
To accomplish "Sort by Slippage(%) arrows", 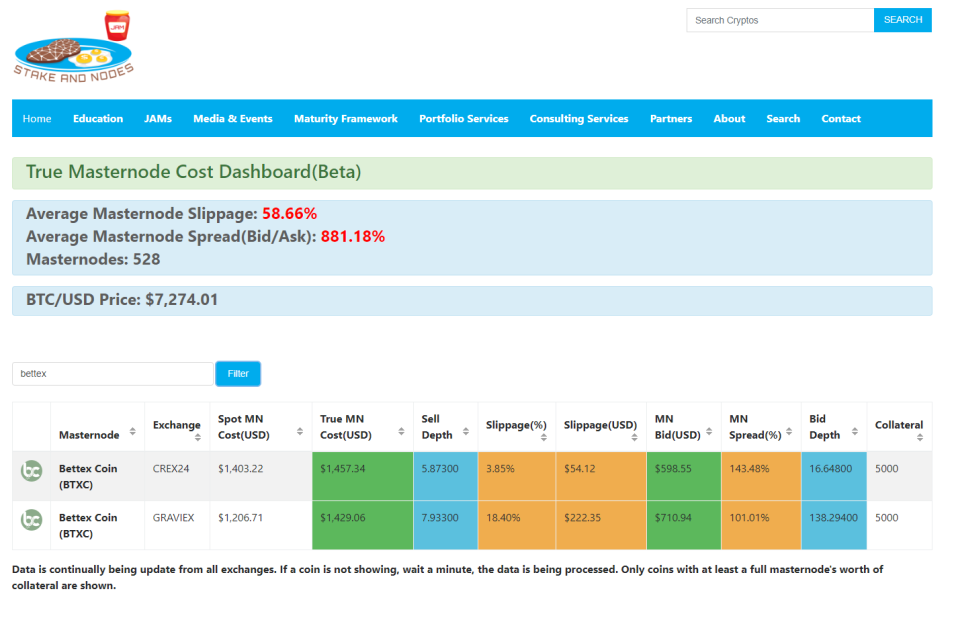I will [544, 437].
